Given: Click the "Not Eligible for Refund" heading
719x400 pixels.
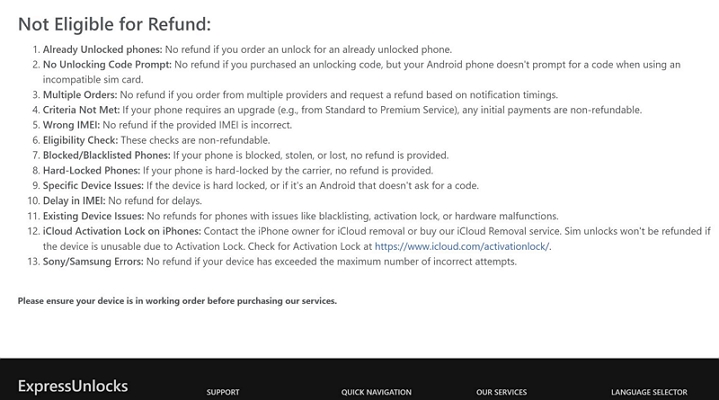Looking at the screenshot, I should 114,24.
